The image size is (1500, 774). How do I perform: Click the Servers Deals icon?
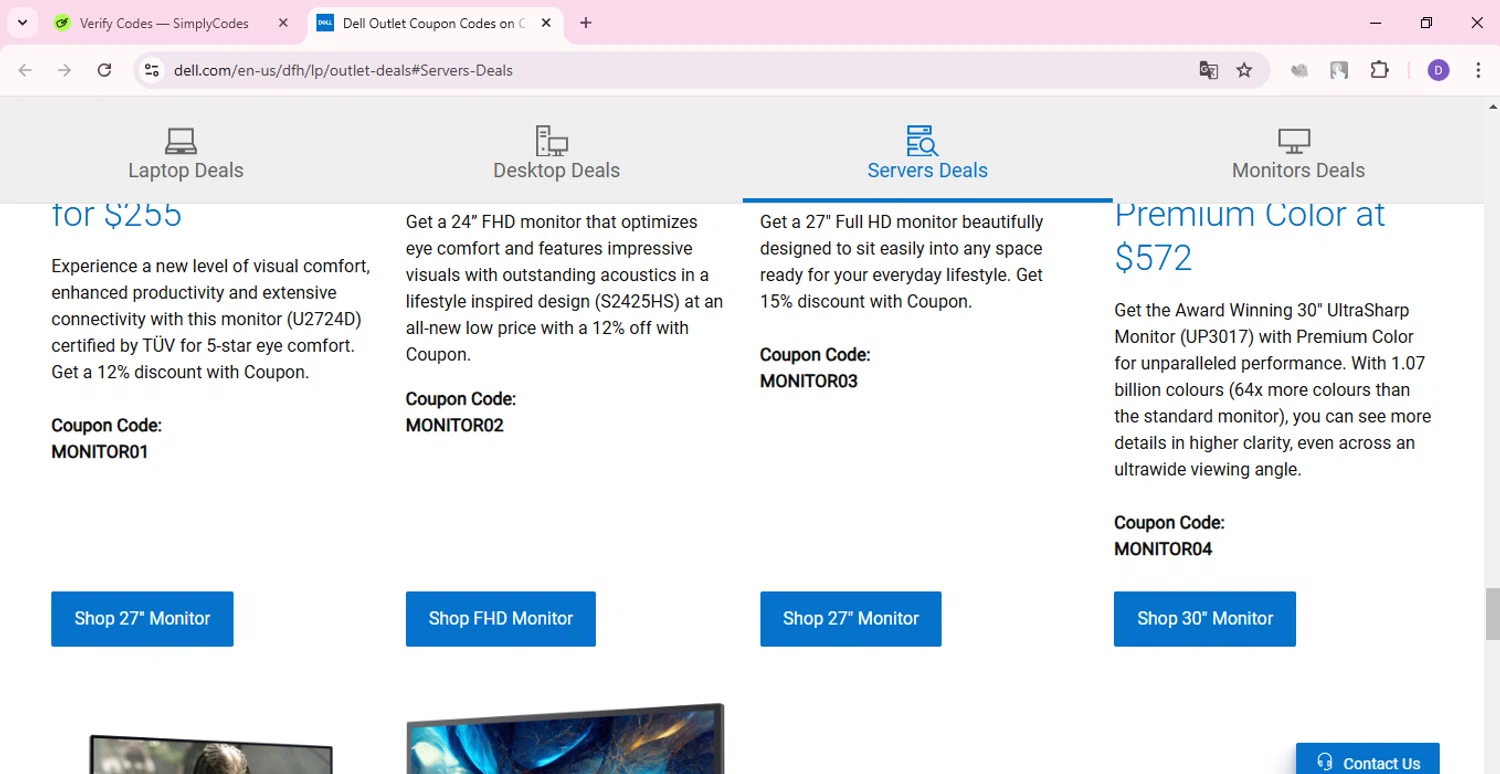[922, 140]
